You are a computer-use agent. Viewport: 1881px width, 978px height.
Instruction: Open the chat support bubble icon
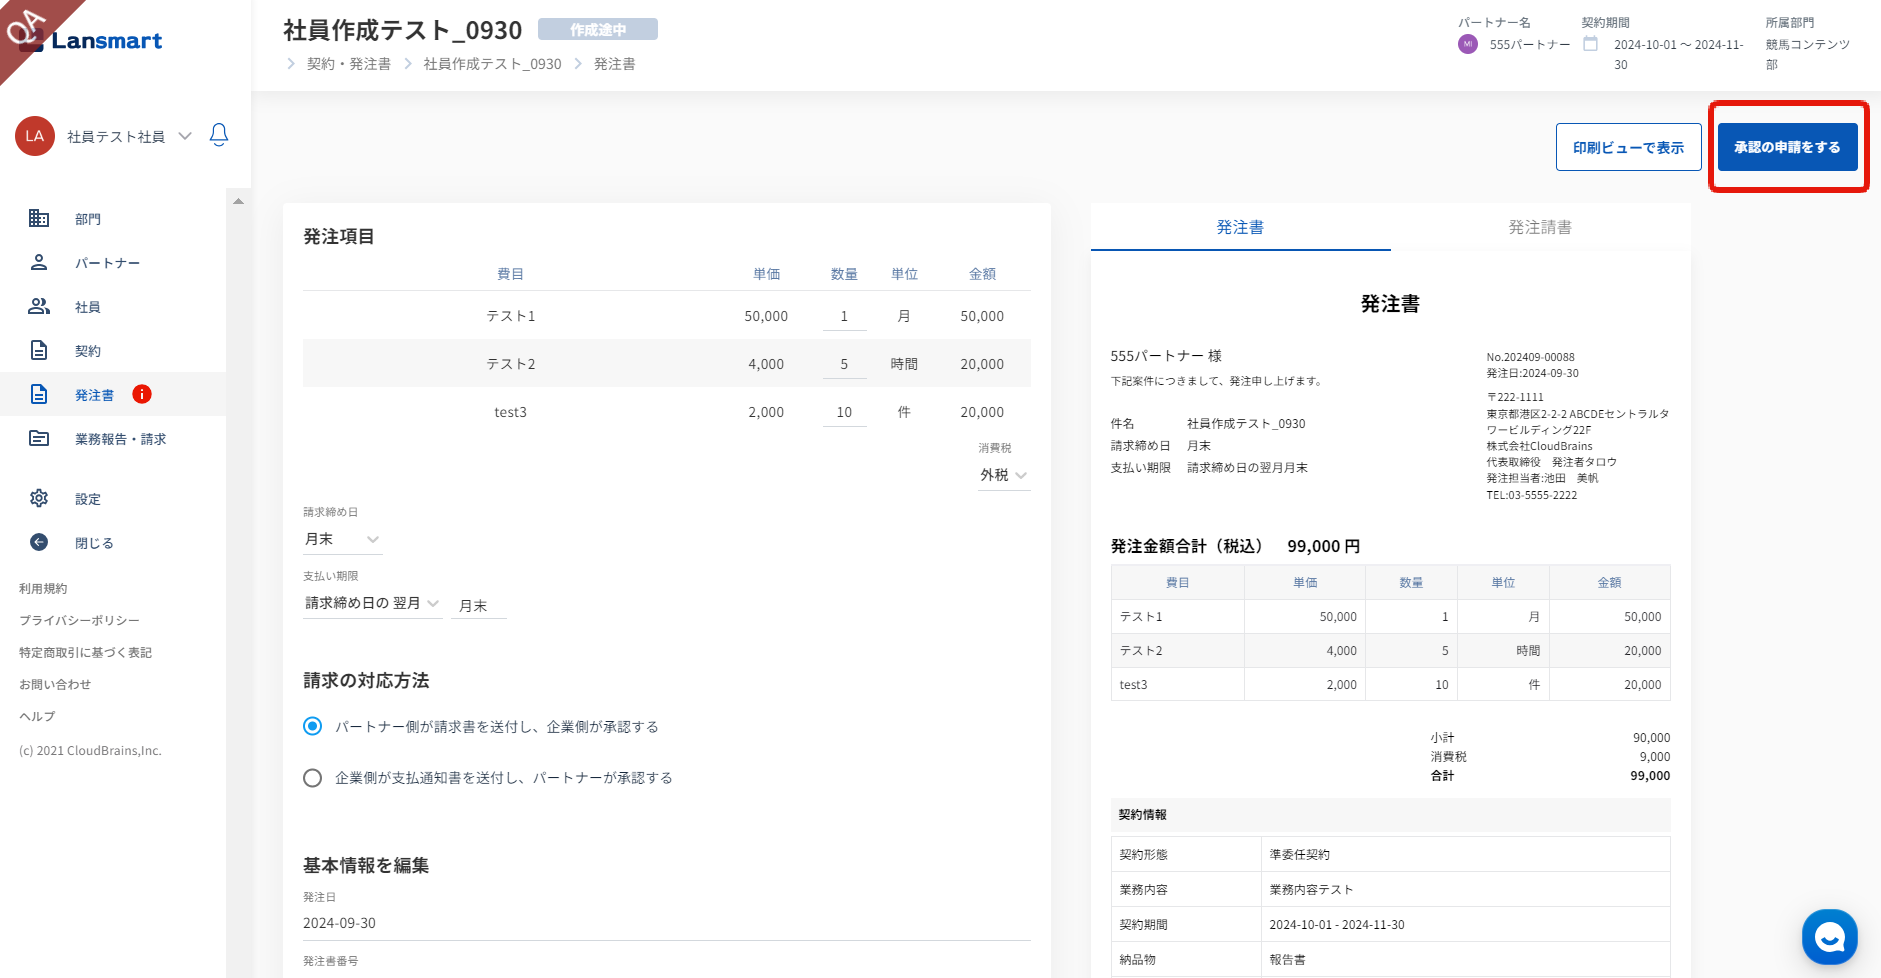coord(1829,937)
